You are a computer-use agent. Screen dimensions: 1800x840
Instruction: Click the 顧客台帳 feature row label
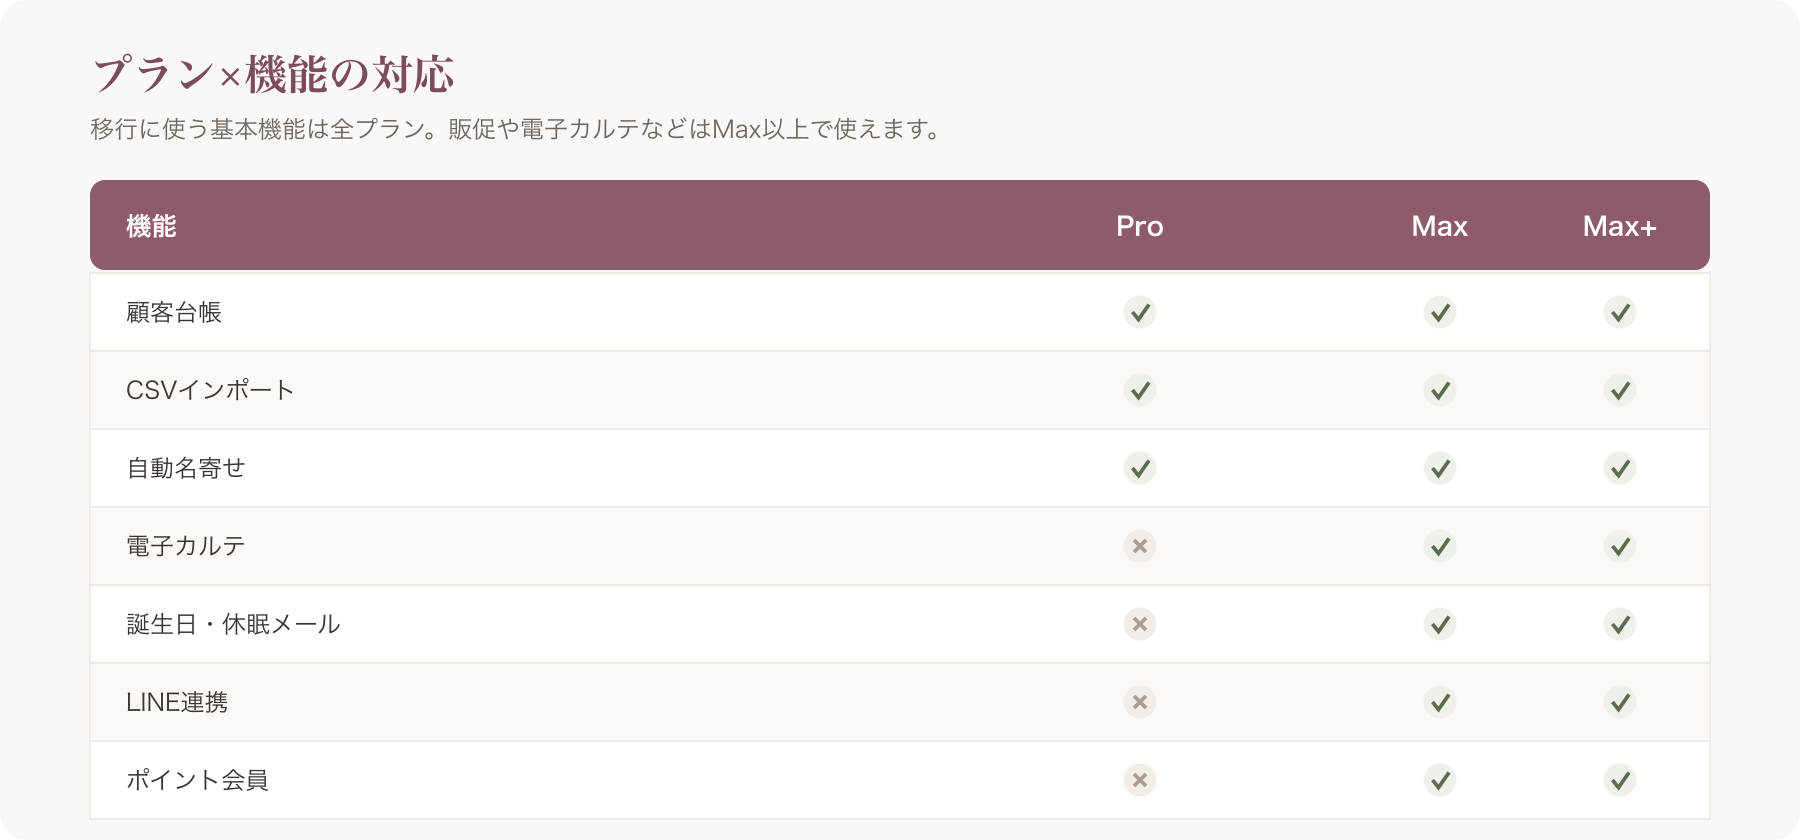pyautogui.click(x=174, y=312)
